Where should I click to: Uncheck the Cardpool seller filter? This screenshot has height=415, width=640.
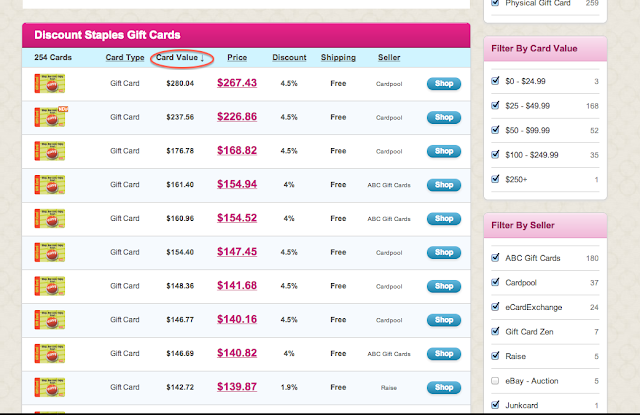[x=495, y=282]
